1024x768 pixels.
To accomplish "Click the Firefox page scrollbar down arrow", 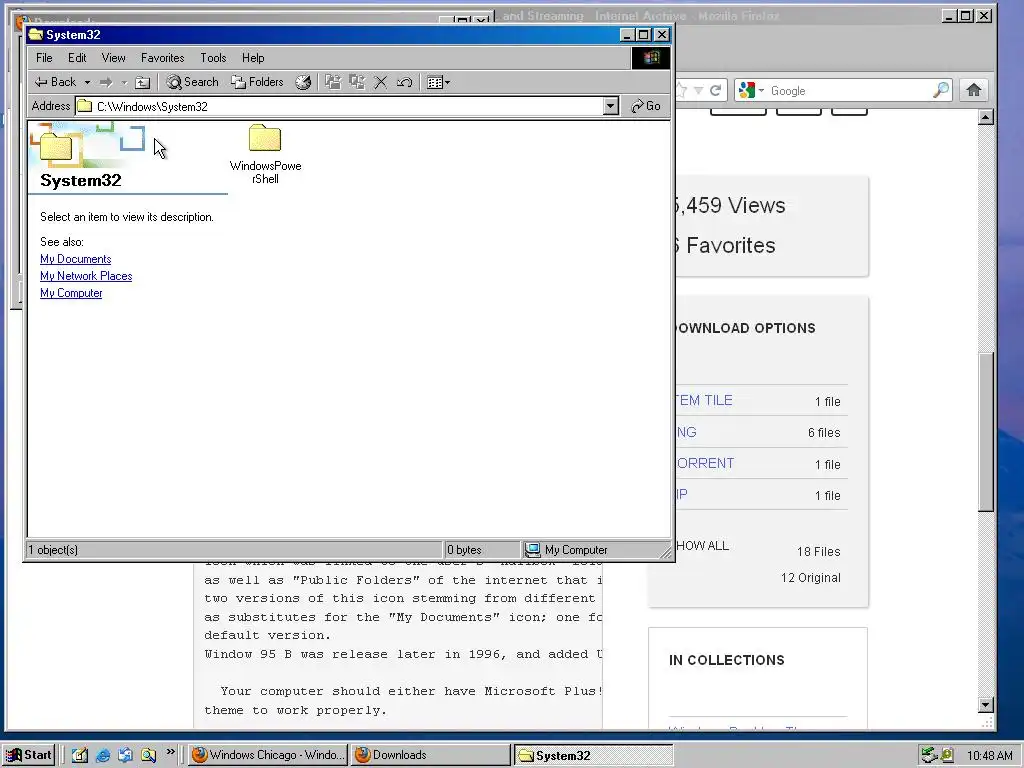I will click(986, 705).
